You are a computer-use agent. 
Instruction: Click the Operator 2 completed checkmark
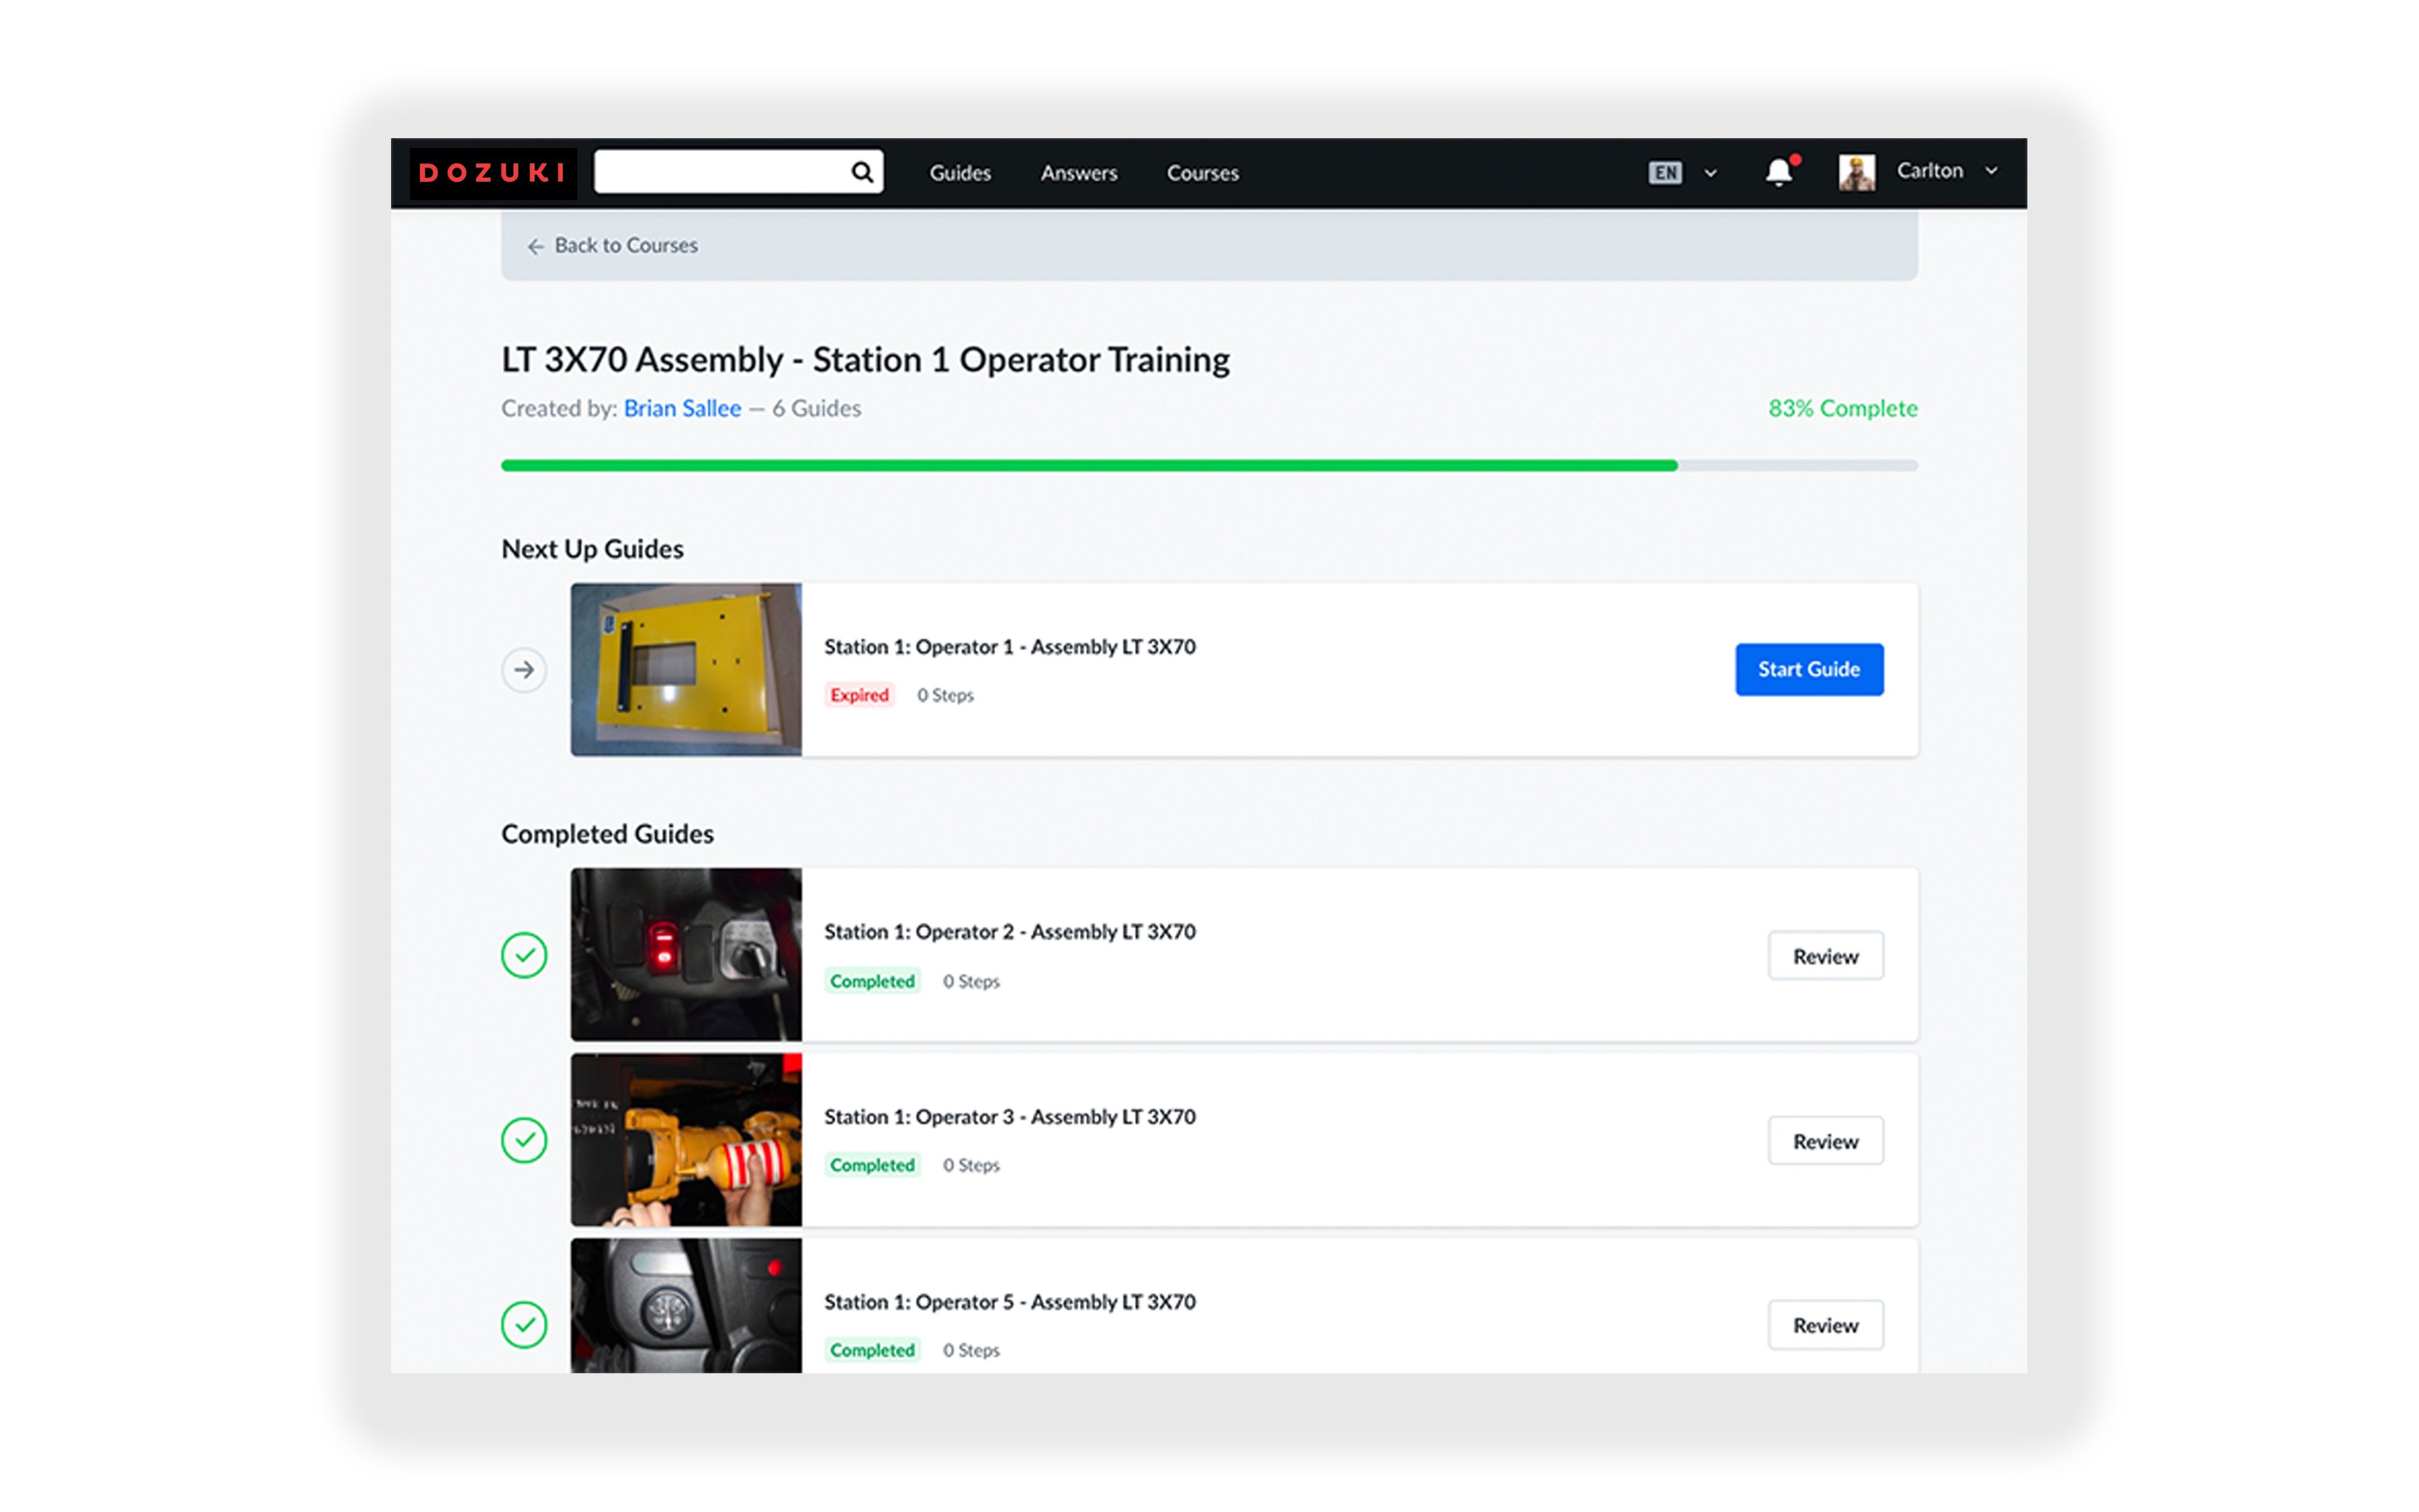(x=524, y=955)
